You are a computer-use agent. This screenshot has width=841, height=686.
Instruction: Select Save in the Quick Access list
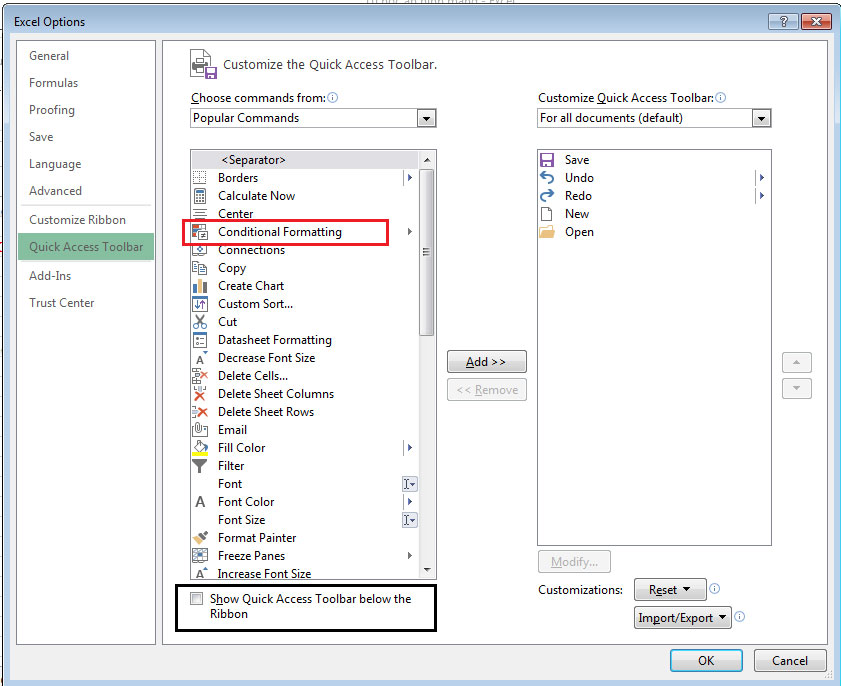576,159
